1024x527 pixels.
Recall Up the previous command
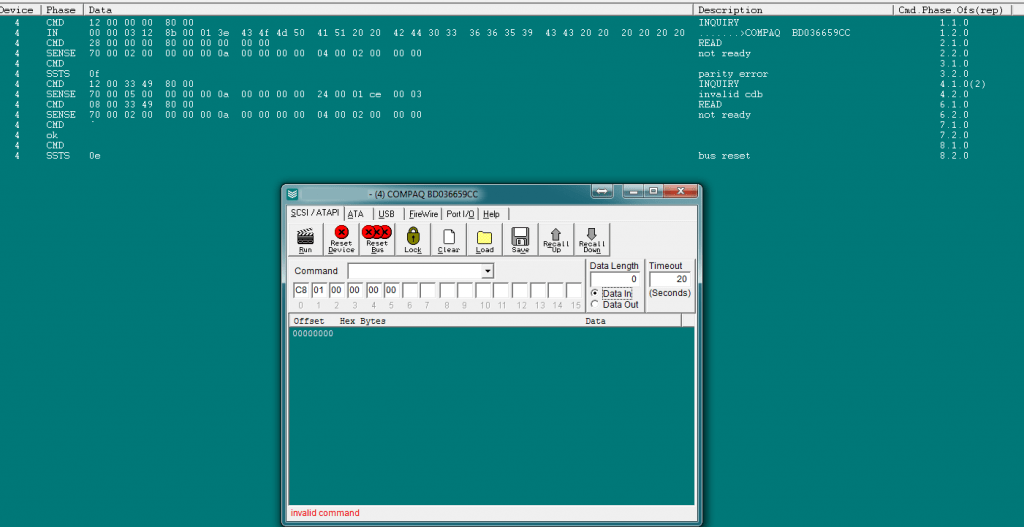(556, 240)
